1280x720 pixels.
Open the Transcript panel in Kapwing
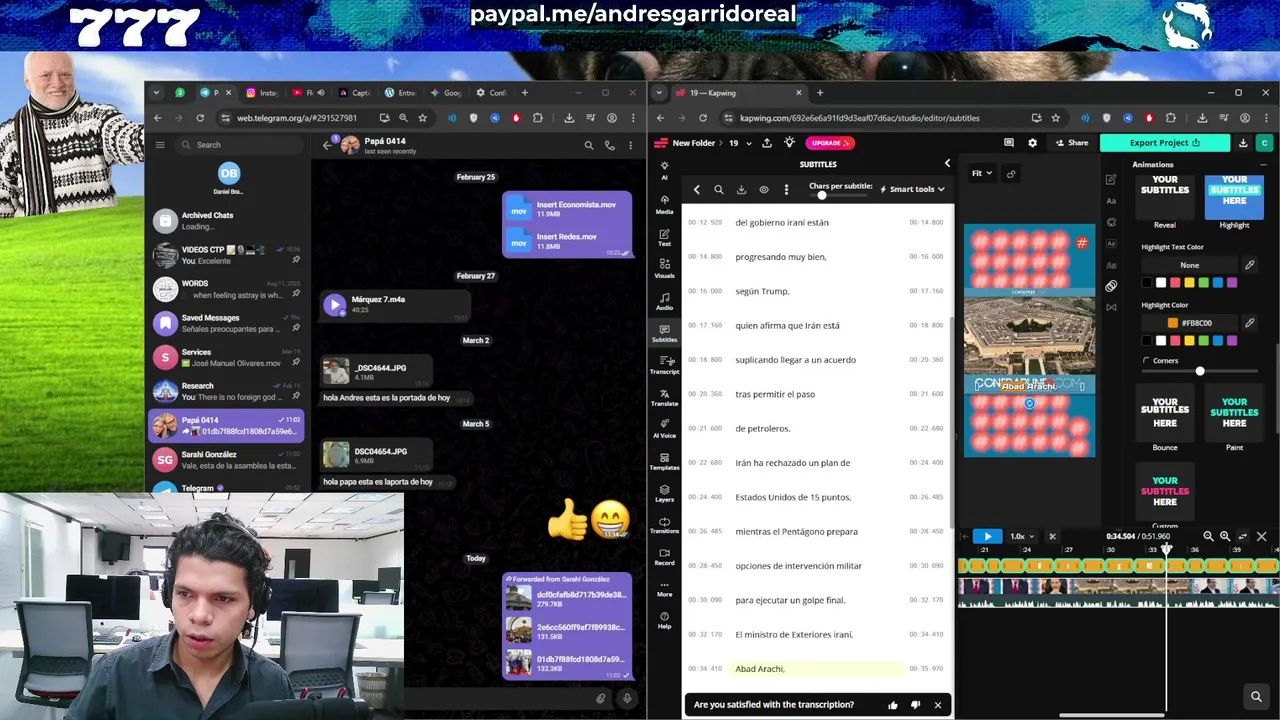[664, 365]
